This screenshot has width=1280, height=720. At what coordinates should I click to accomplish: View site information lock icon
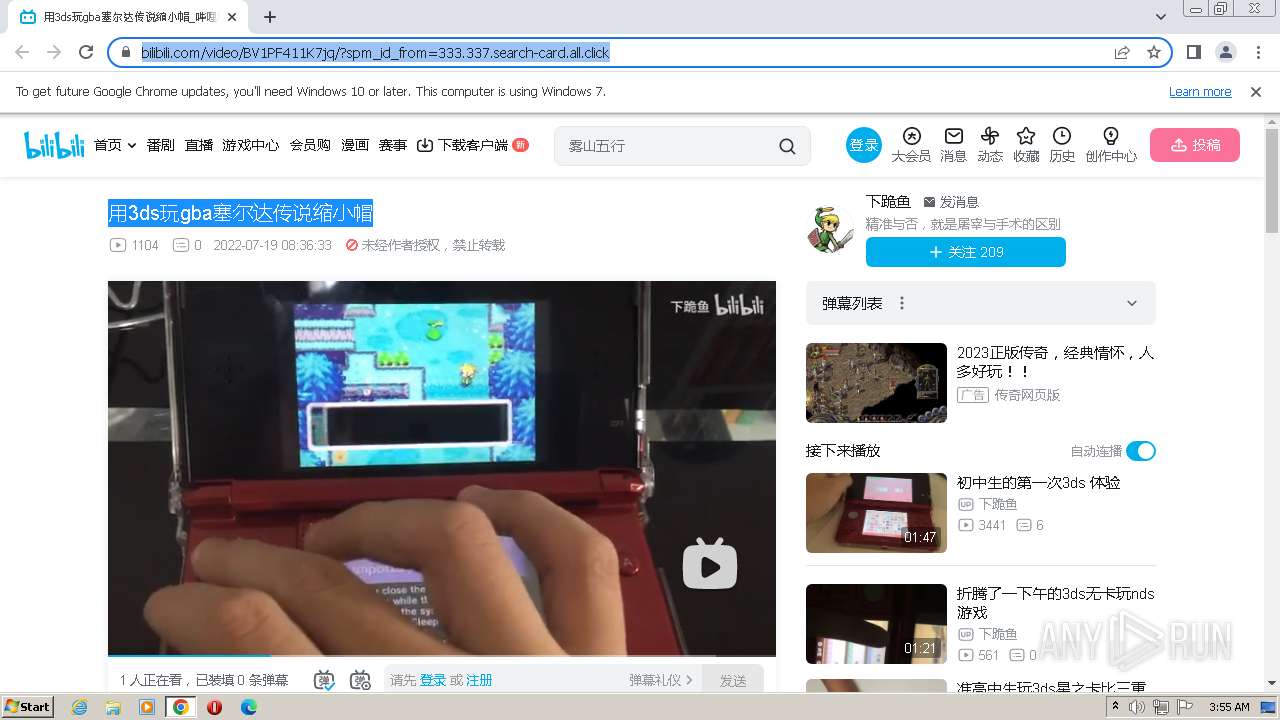pos(126,52)
